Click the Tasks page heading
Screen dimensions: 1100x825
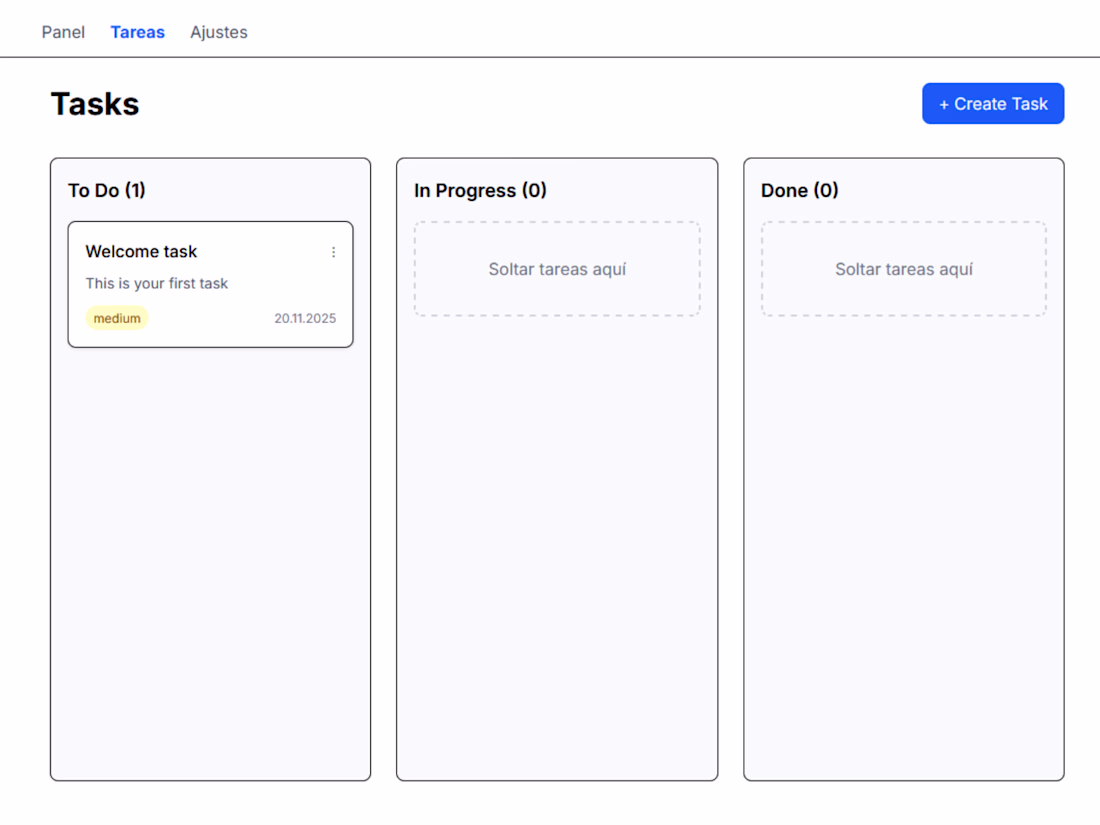[95, 104]
